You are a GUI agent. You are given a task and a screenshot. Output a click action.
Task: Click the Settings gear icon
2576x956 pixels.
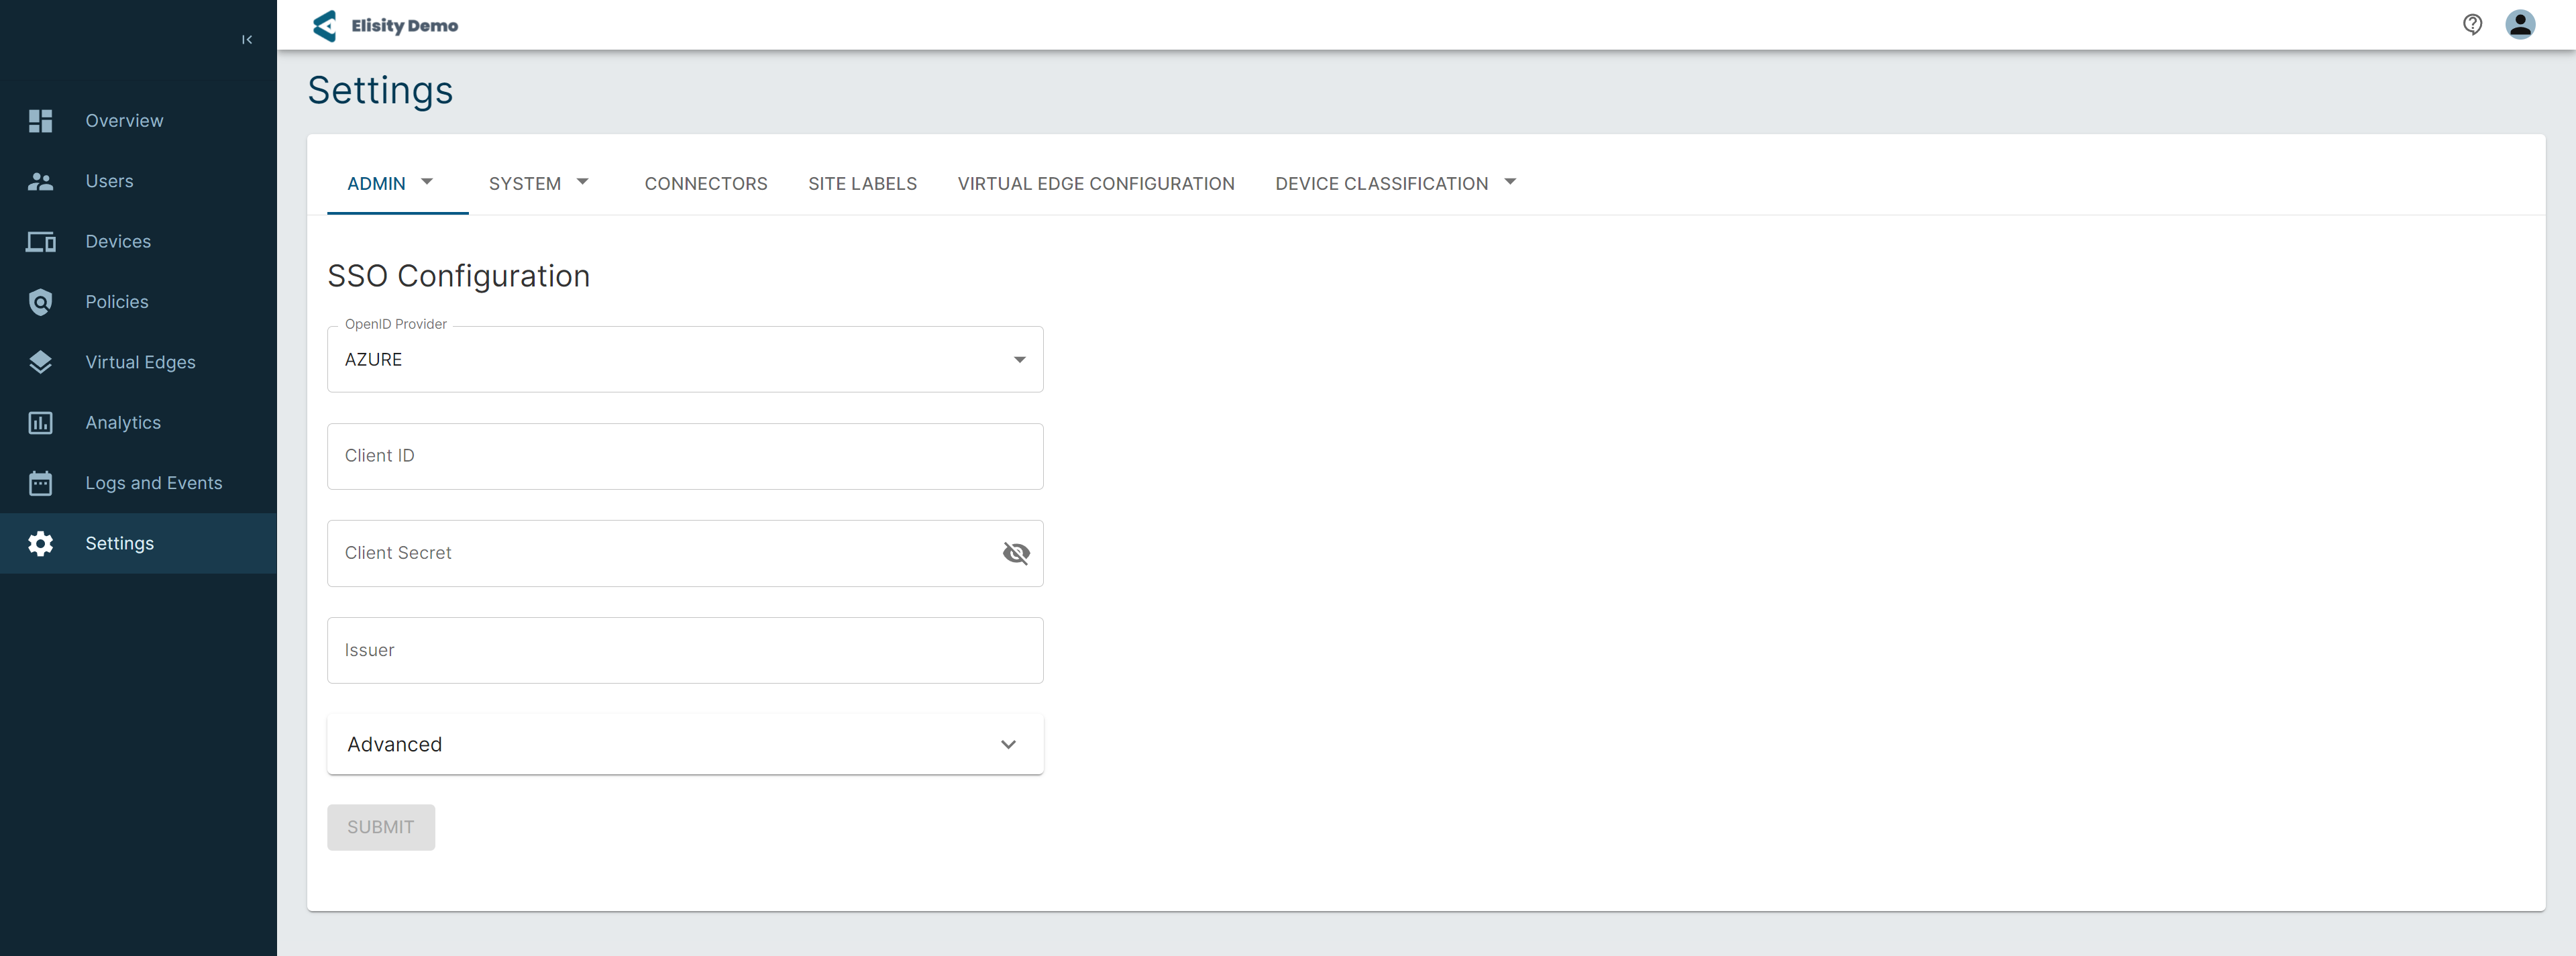pyautogui.click(x=41, y=544)
